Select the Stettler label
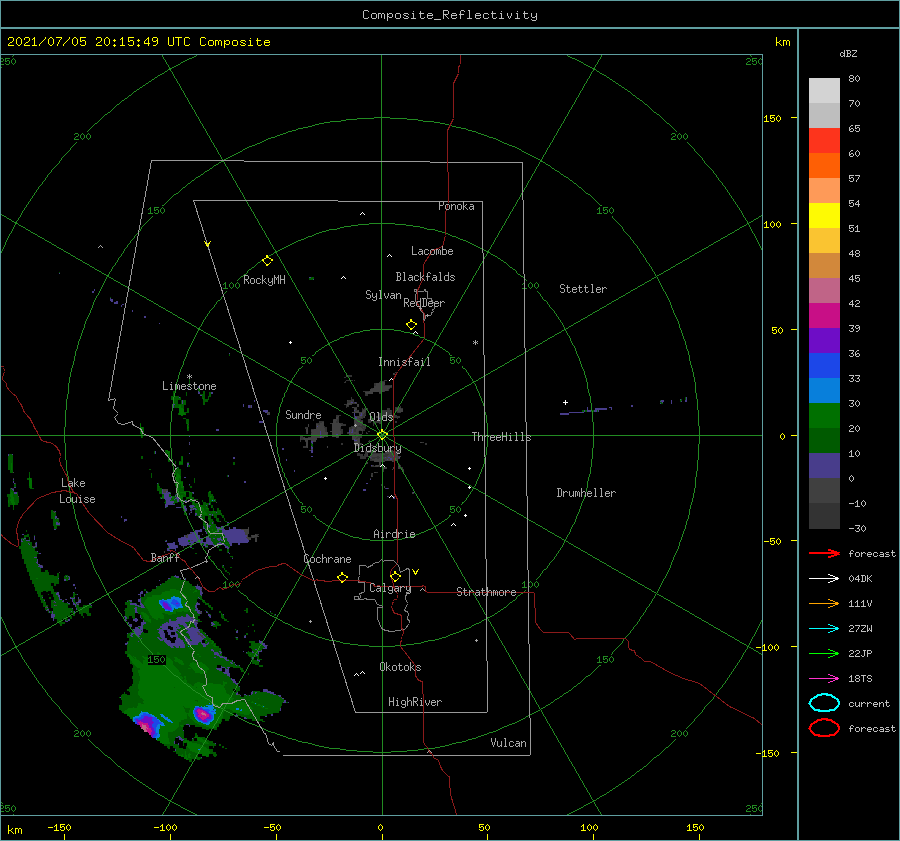The width and height of the screenshot is (900, 841). [583, 289]
